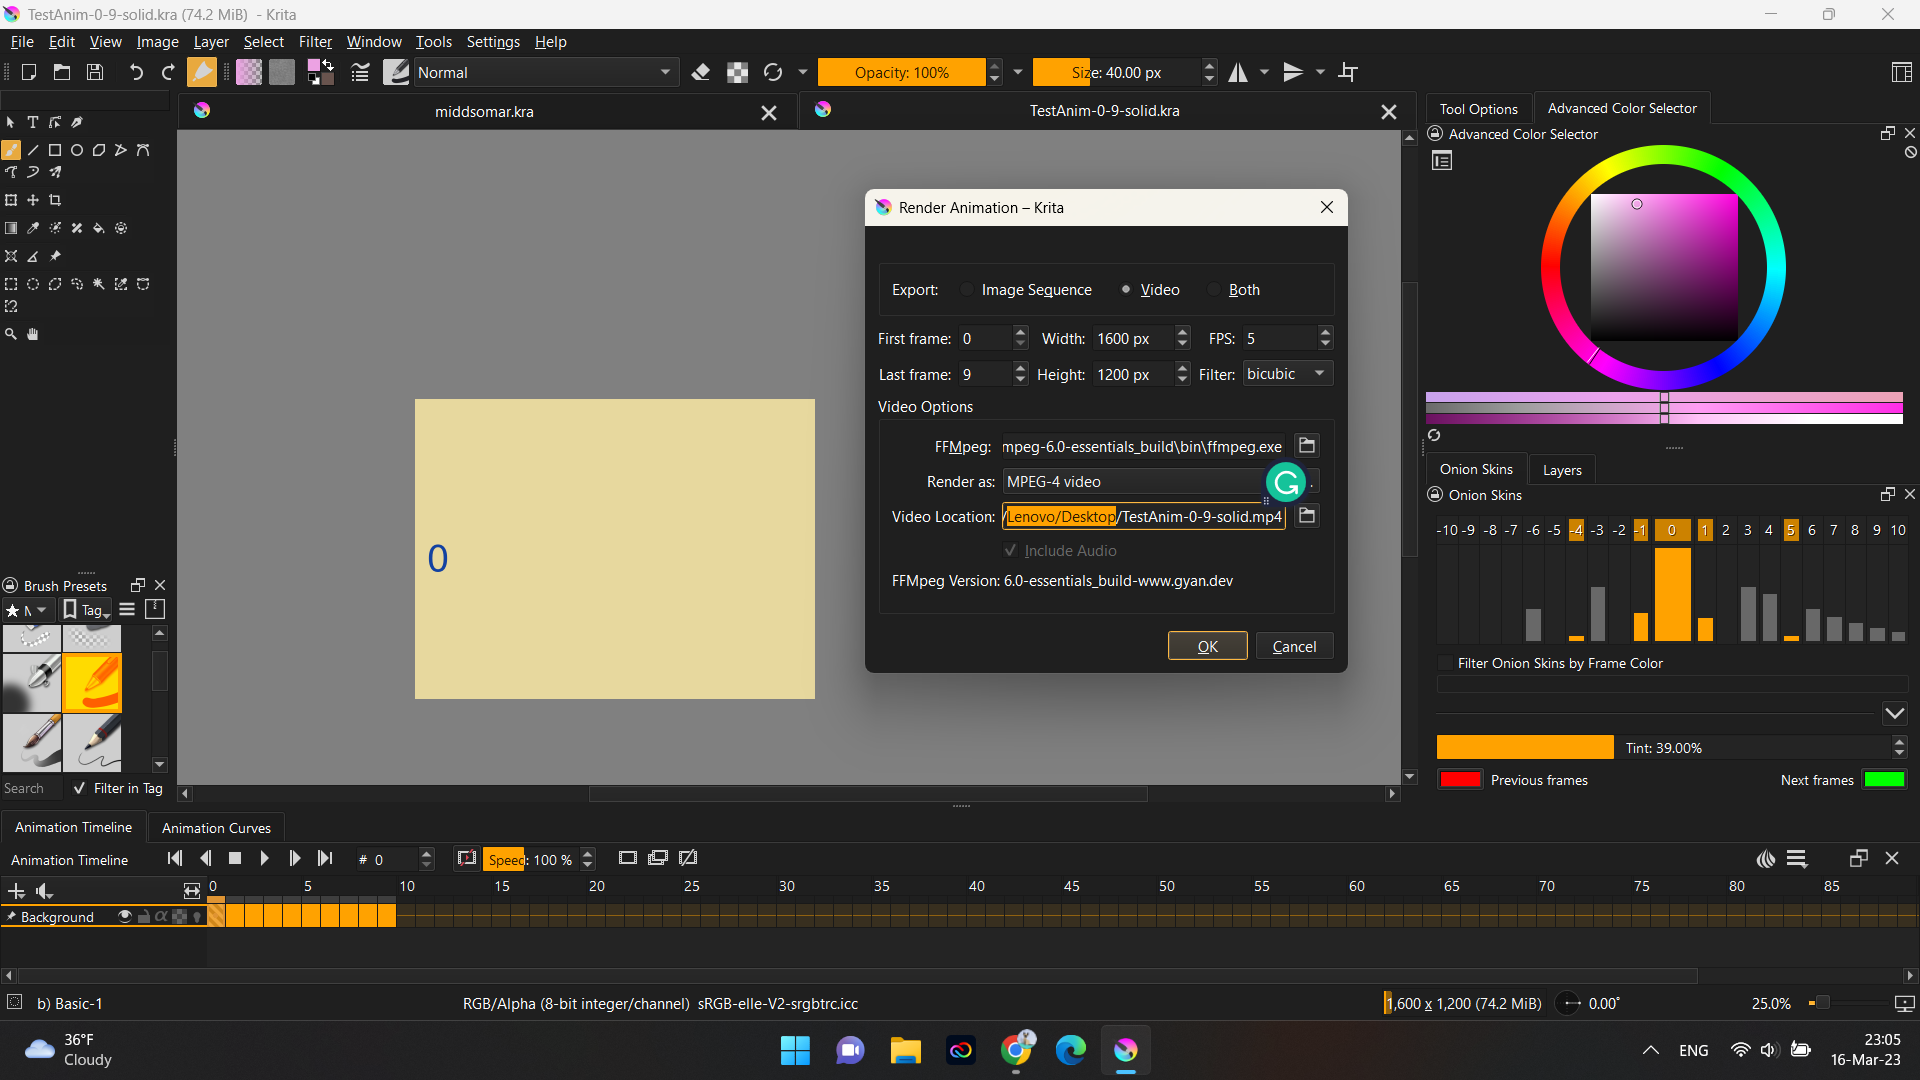
Task: Choose Both export radio button
Action: click(x=1214, y=290)
